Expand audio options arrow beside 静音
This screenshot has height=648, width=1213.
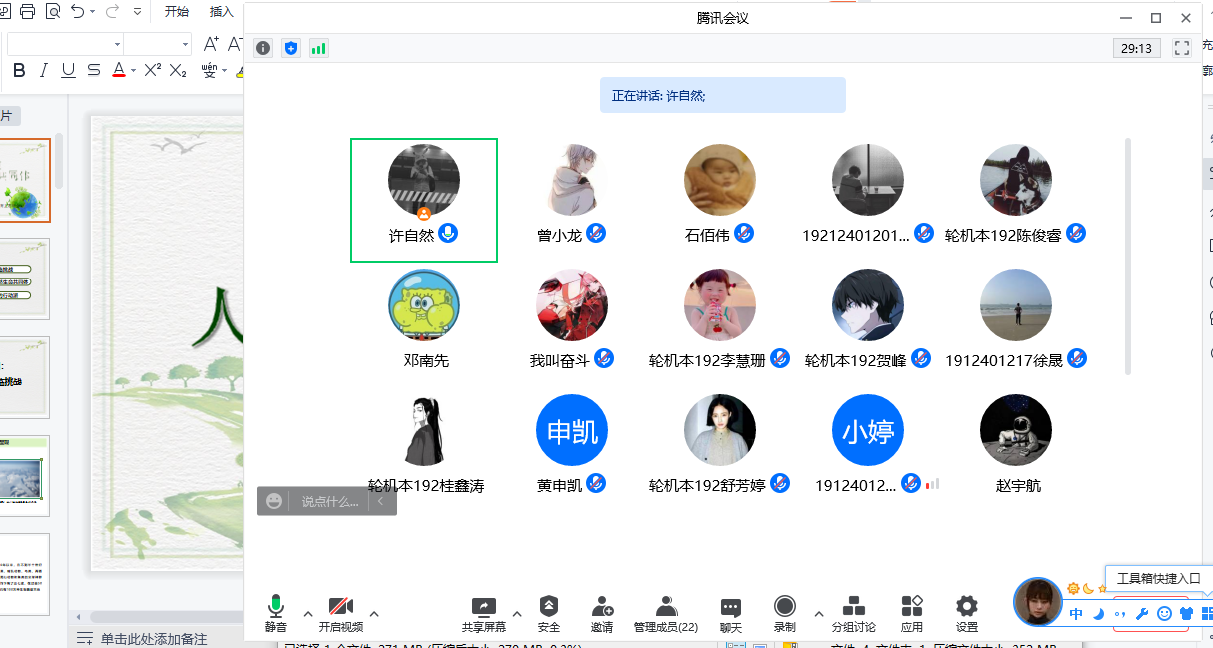[x=308, y=614]
